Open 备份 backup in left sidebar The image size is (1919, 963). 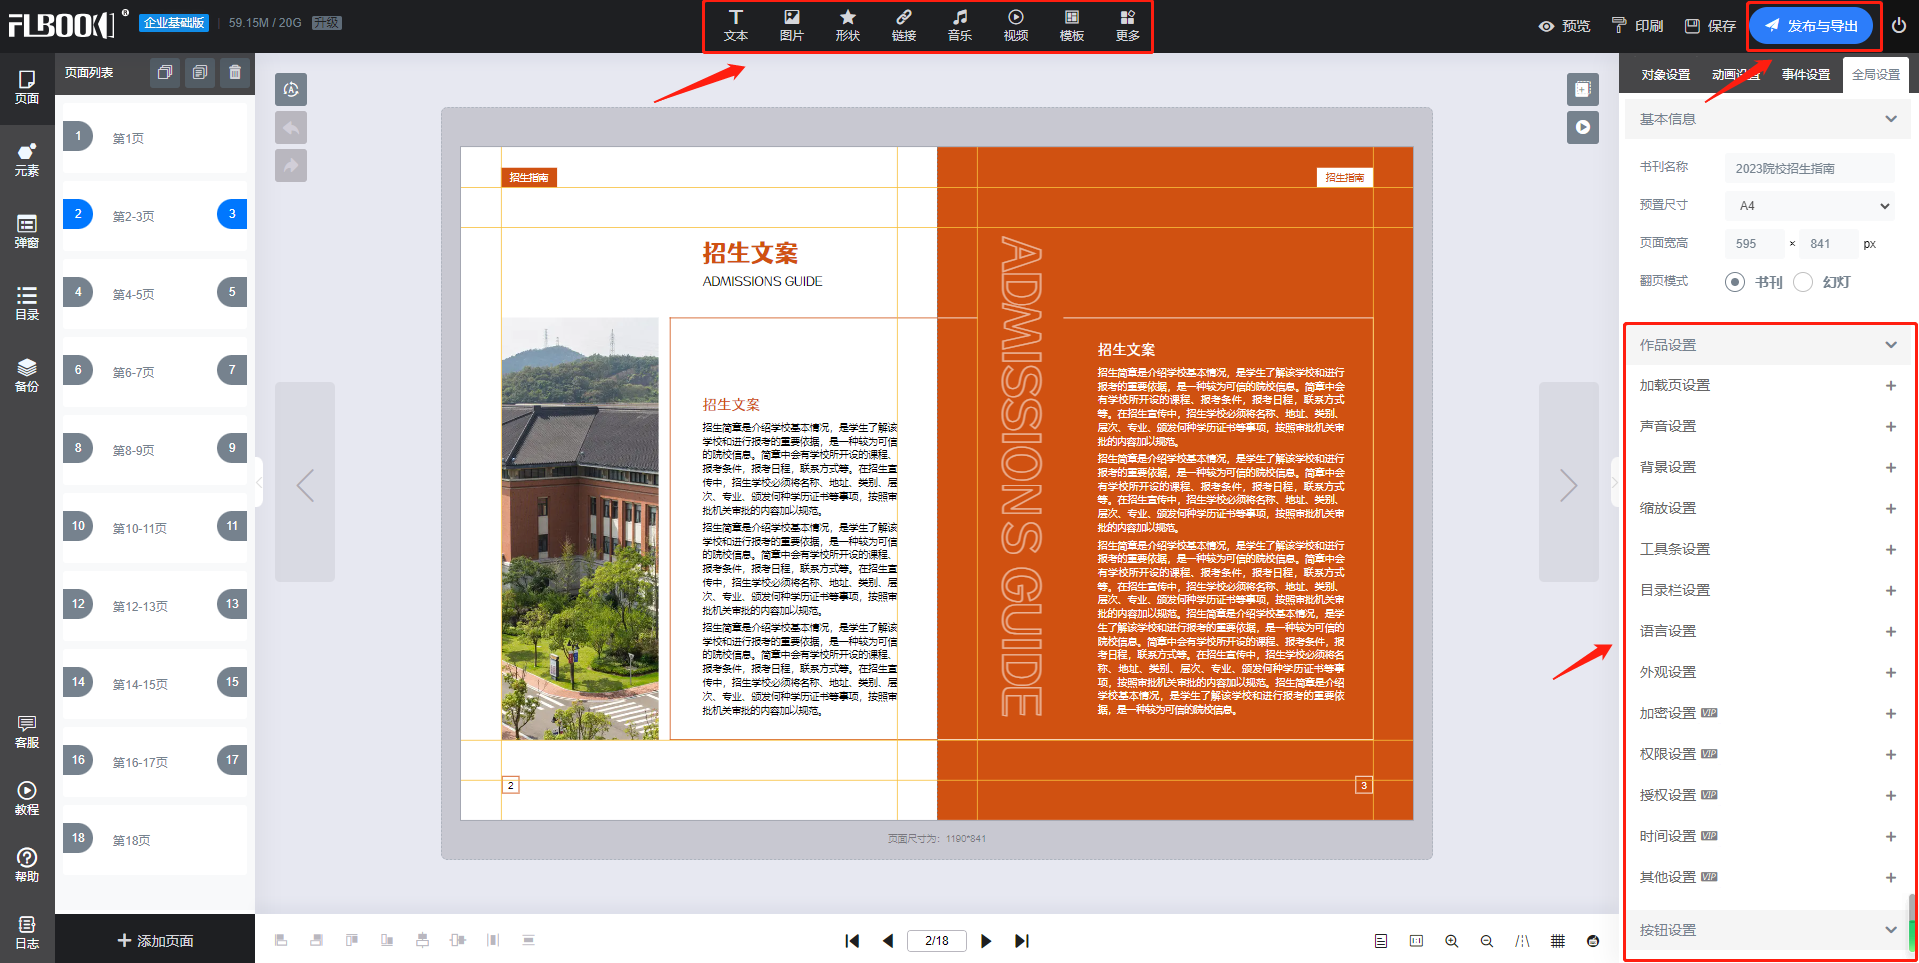27,376
